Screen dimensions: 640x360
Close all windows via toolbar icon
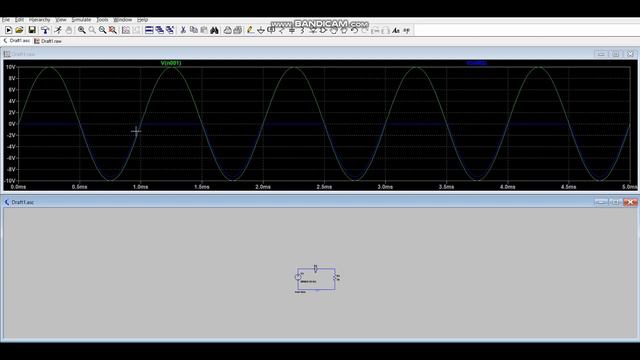point(170,30)
